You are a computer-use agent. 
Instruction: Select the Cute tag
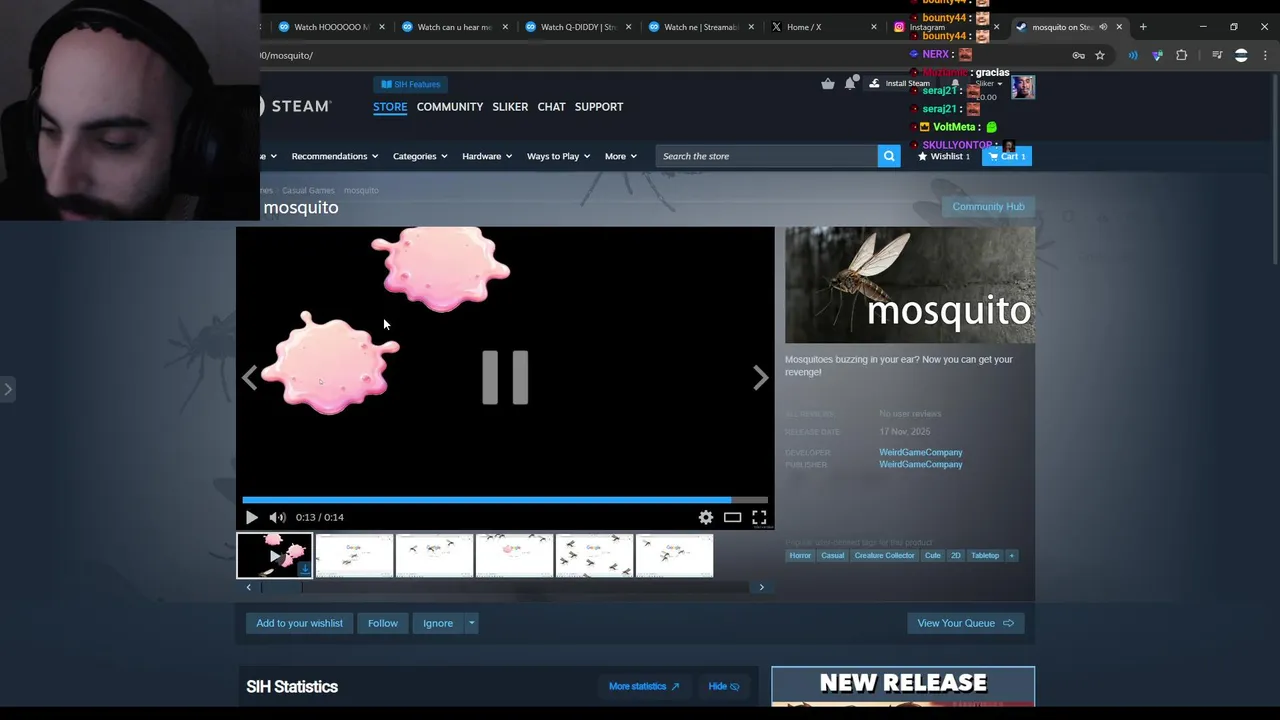pos(933,555)
